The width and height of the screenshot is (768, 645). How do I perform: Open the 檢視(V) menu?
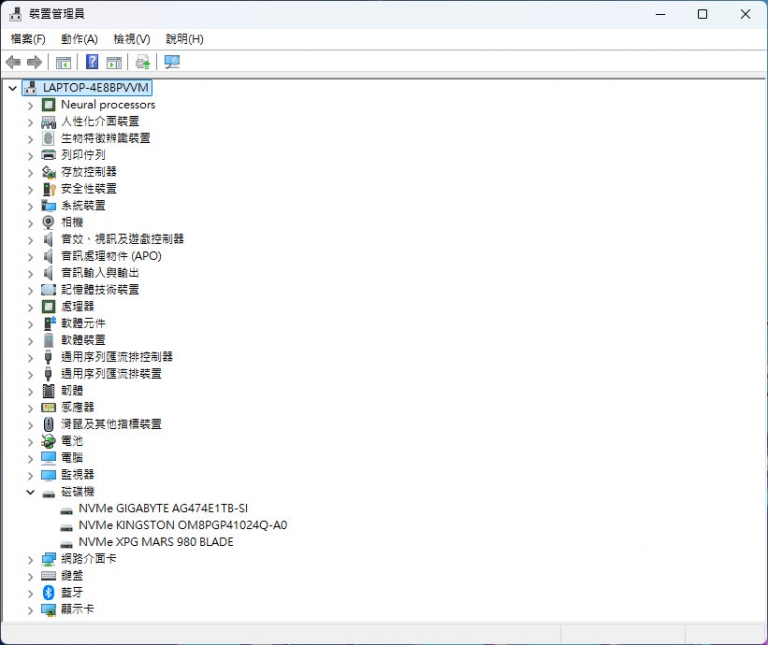132,39
